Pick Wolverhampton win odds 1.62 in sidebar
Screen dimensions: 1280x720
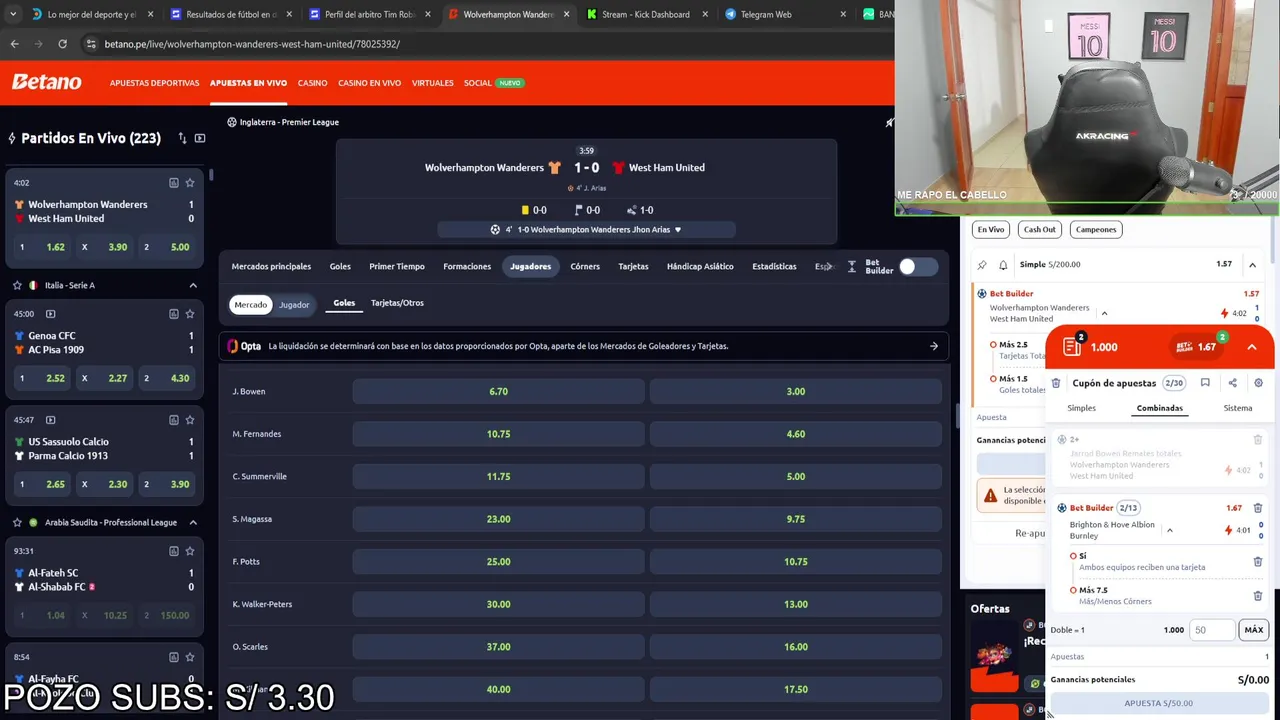43,247
